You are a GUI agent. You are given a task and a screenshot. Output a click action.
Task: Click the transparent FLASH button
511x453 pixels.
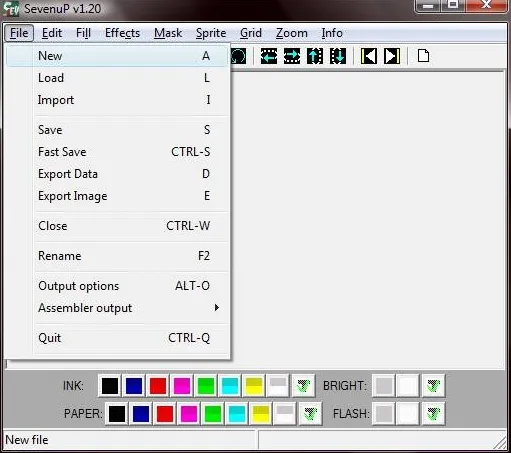pyautogui.click(x=433, y=414)
